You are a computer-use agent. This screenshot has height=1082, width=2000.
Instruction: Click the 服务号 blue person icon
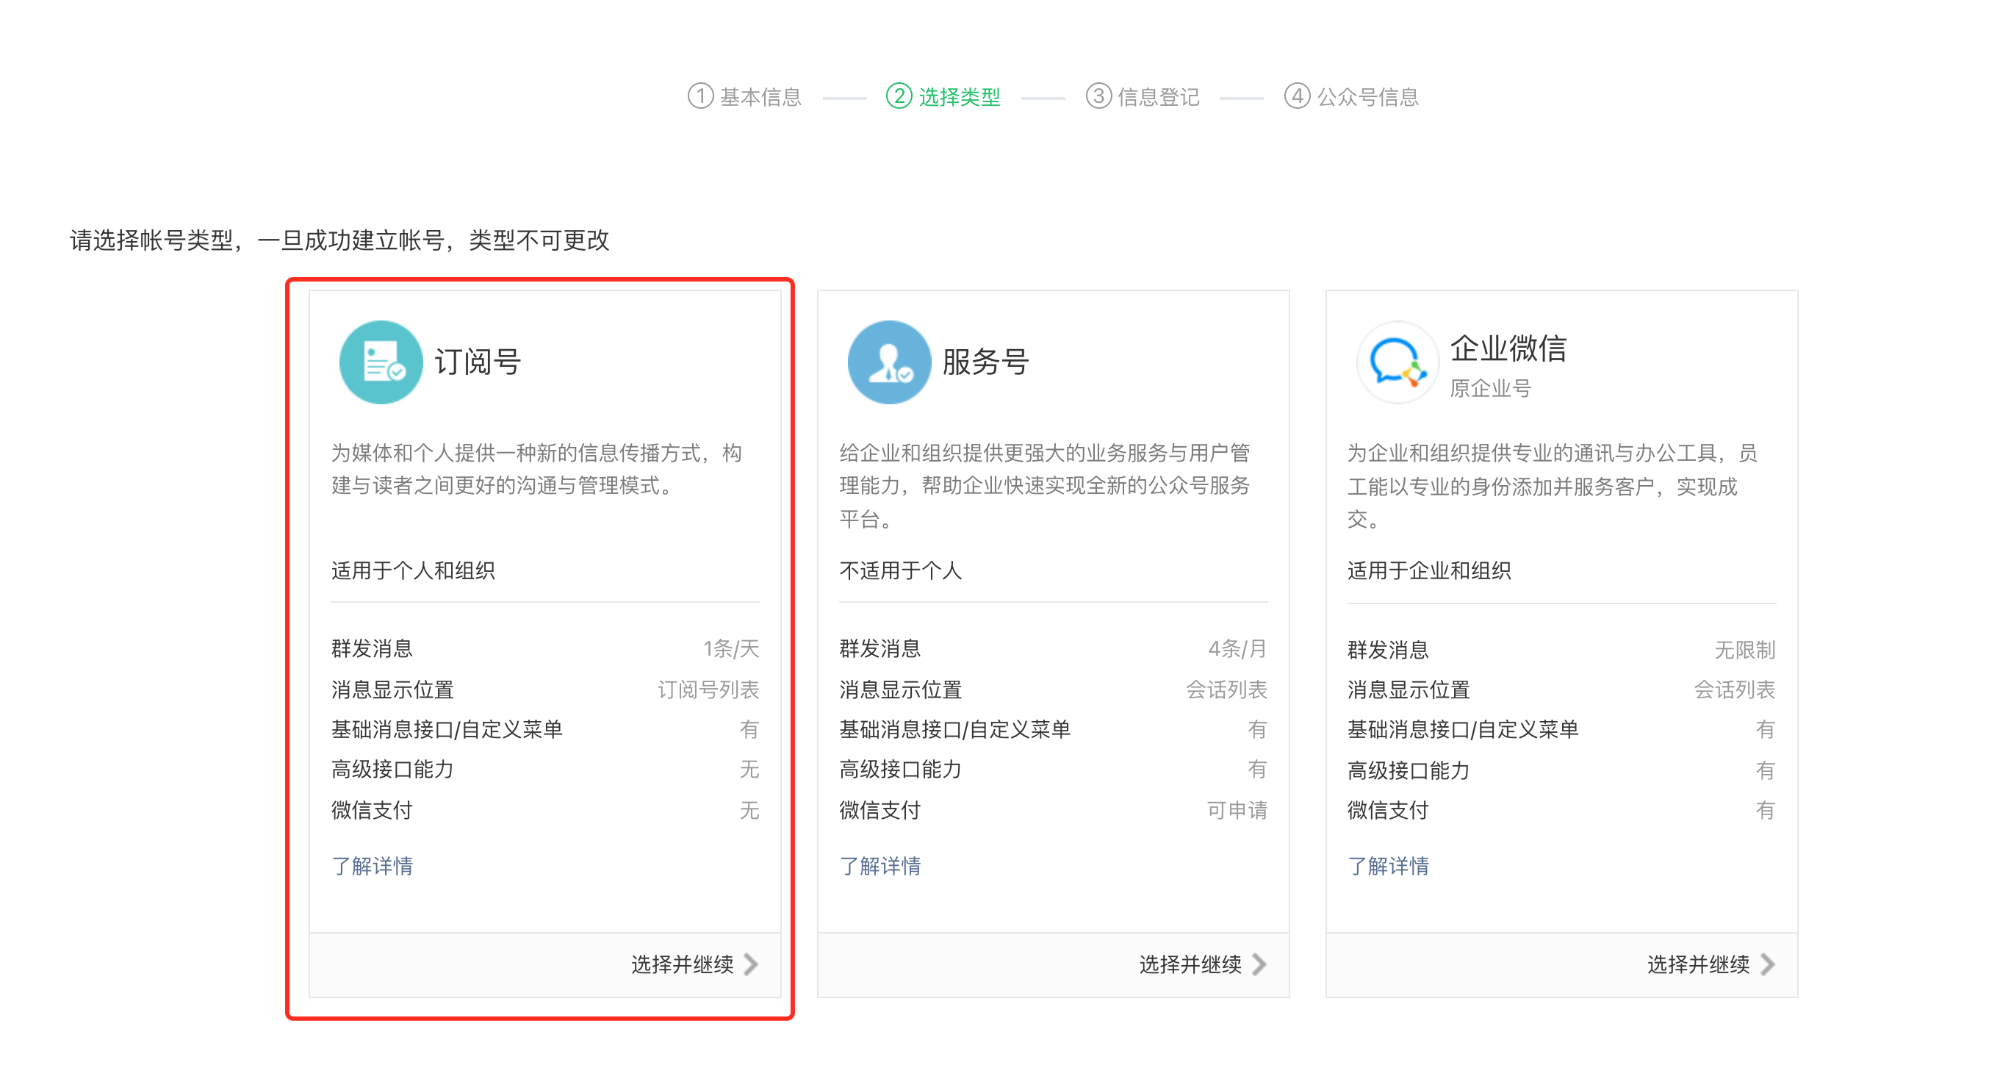tap(889, 362)
